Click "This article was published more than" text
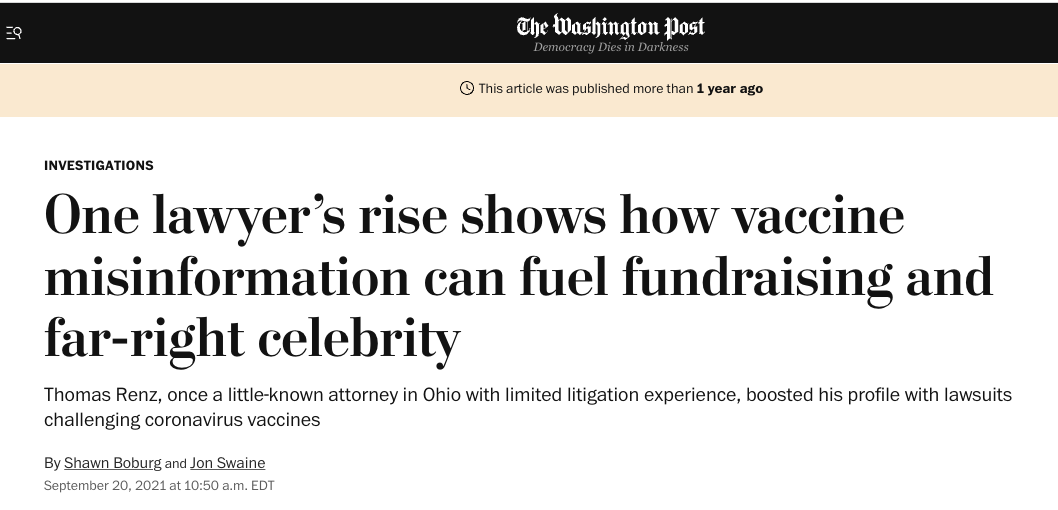 click(x=586, y=88)
